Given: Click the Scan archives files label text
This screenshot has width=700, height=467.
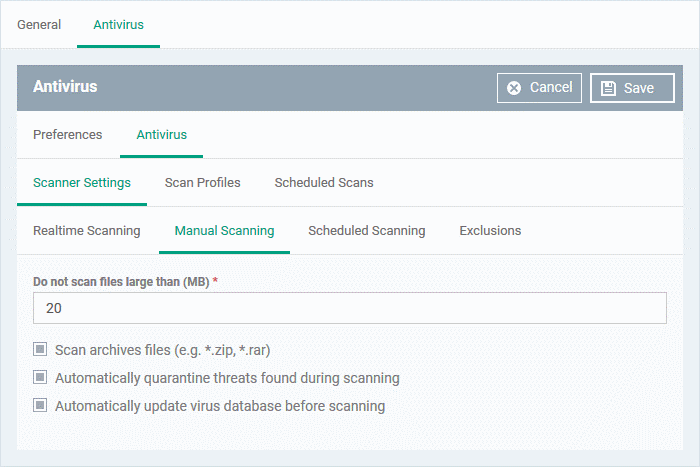Looking at the screenshot, I should pyautogui.click(x=162, y=350).
